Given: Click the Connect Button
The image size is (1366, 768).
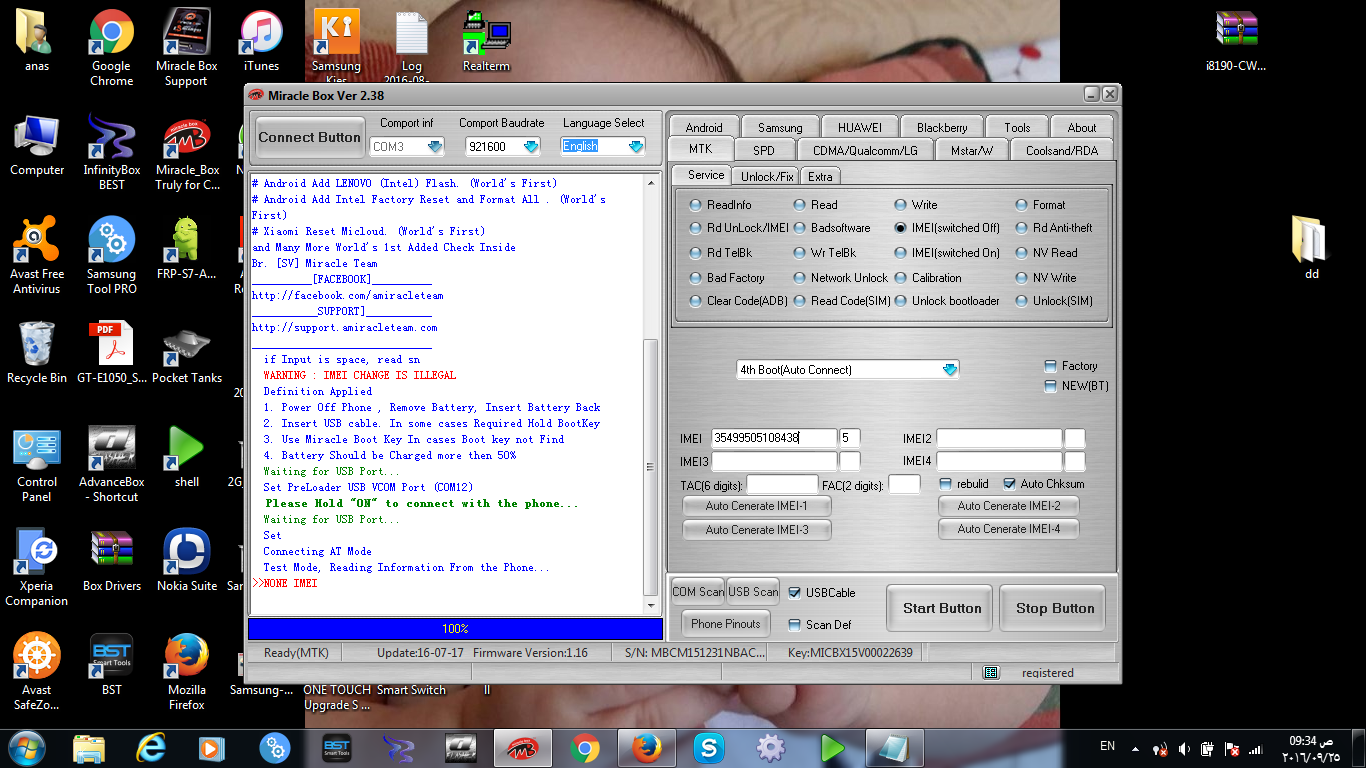Looking at the screenshot, I should tap(309, 137).
